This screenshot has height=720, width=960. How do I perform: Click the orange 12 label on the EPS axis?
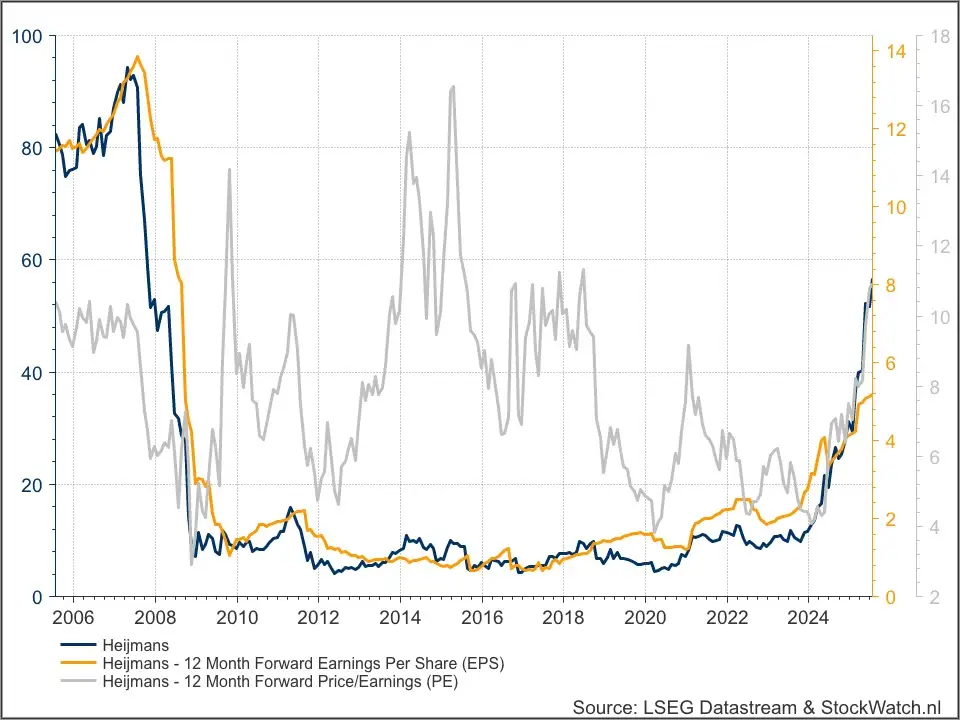click(896, 129)
